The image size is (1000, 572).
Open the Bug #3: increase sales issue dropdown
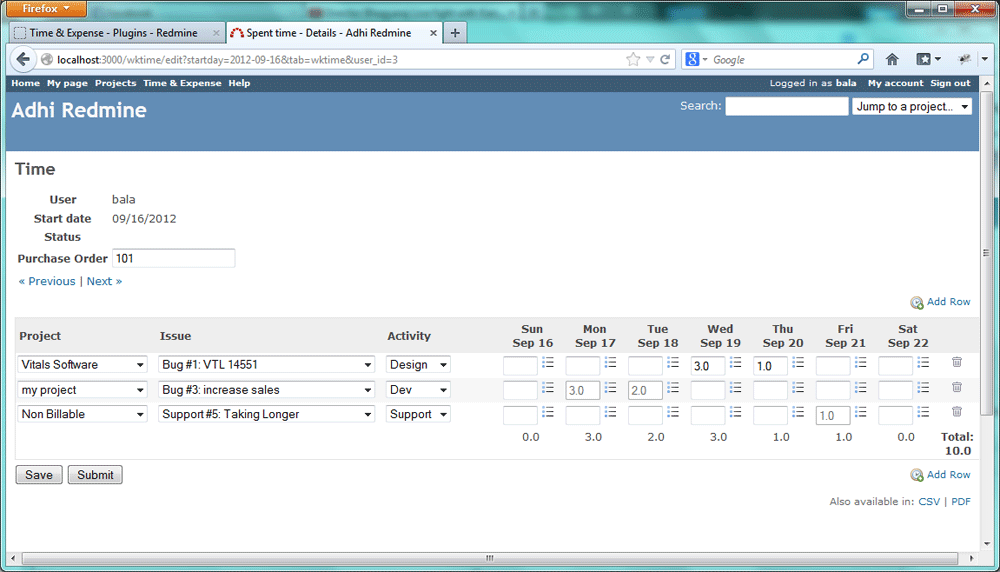(x=266, y=390)
